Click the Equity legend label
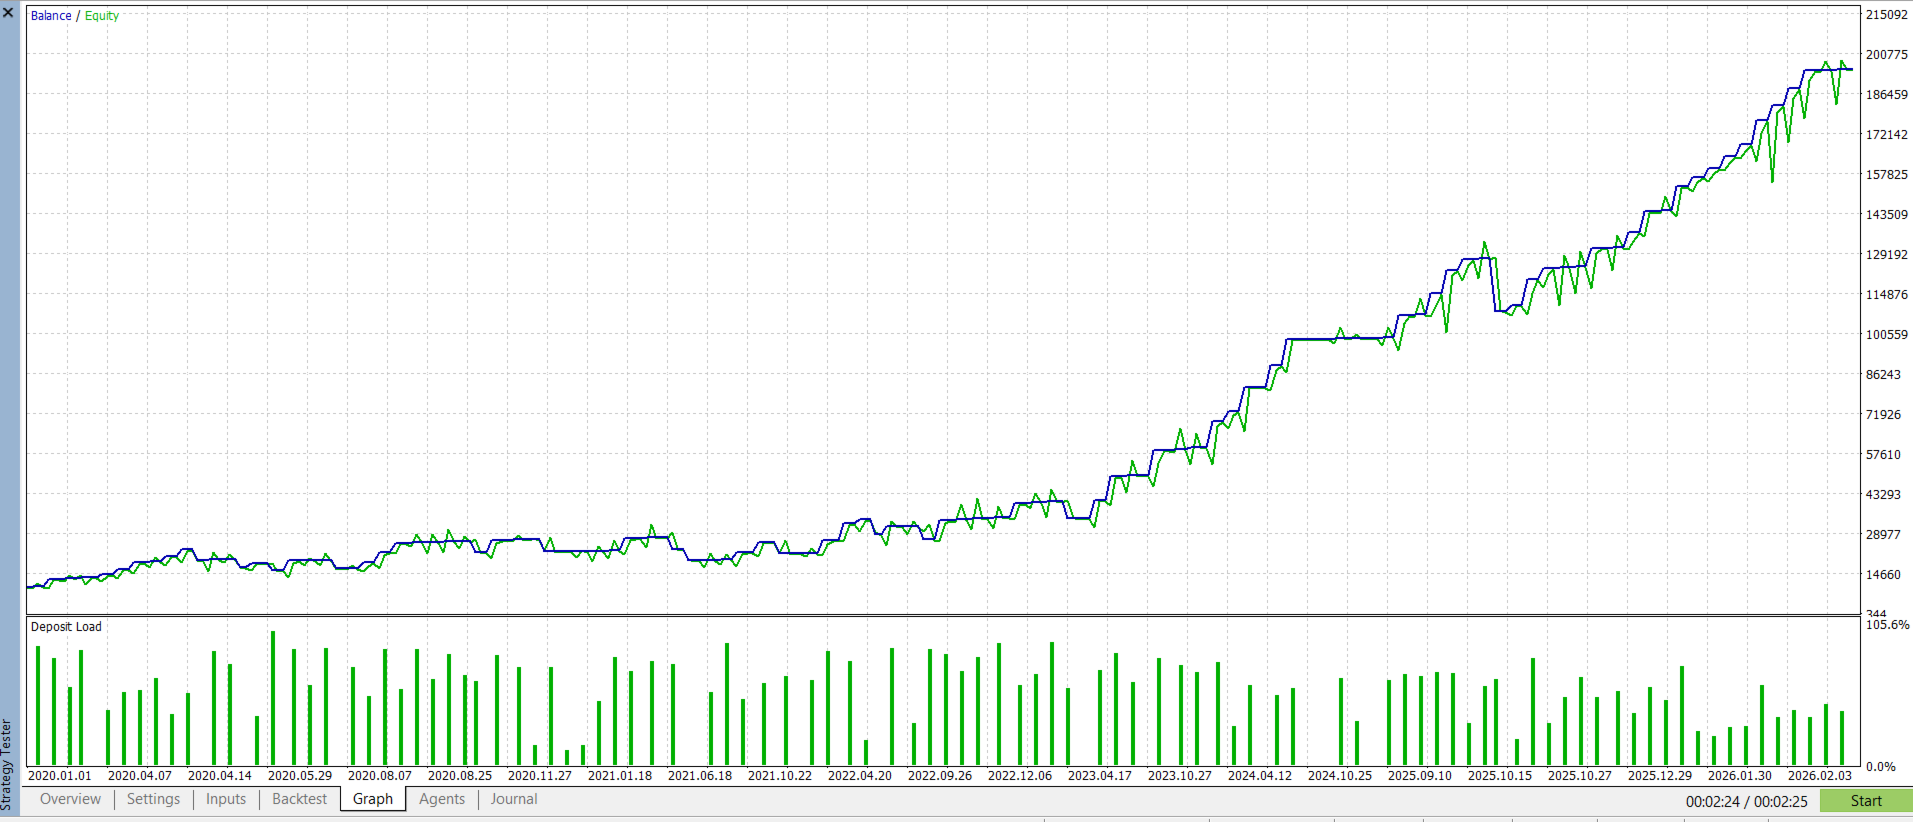Image resolution: width=1913 pixels, height=822 pixels. [102, 16]
